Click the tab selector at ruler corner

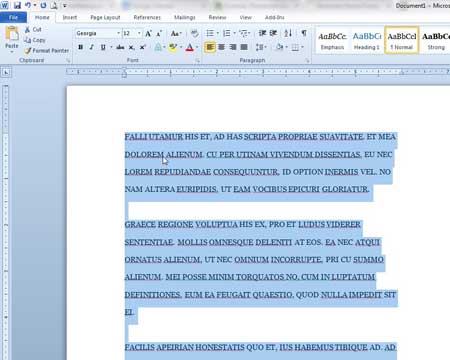[x=6, y=72]
